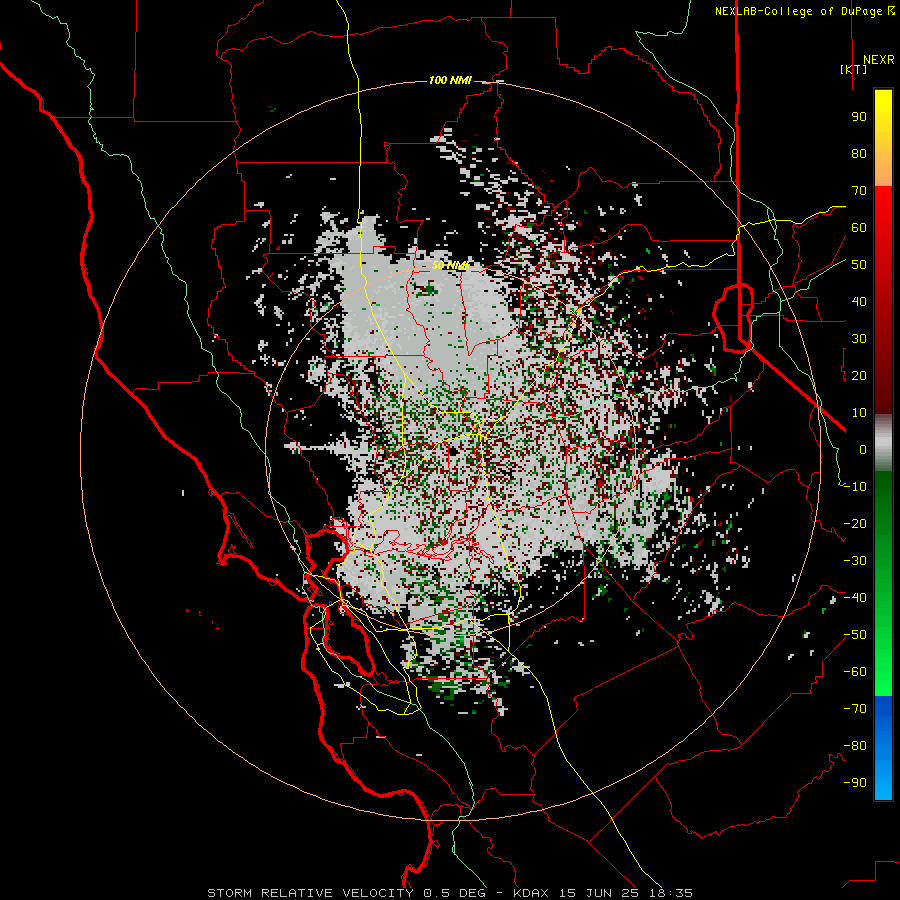
Task: Click the 0.5 DEG elevation text
Action: 455,893
